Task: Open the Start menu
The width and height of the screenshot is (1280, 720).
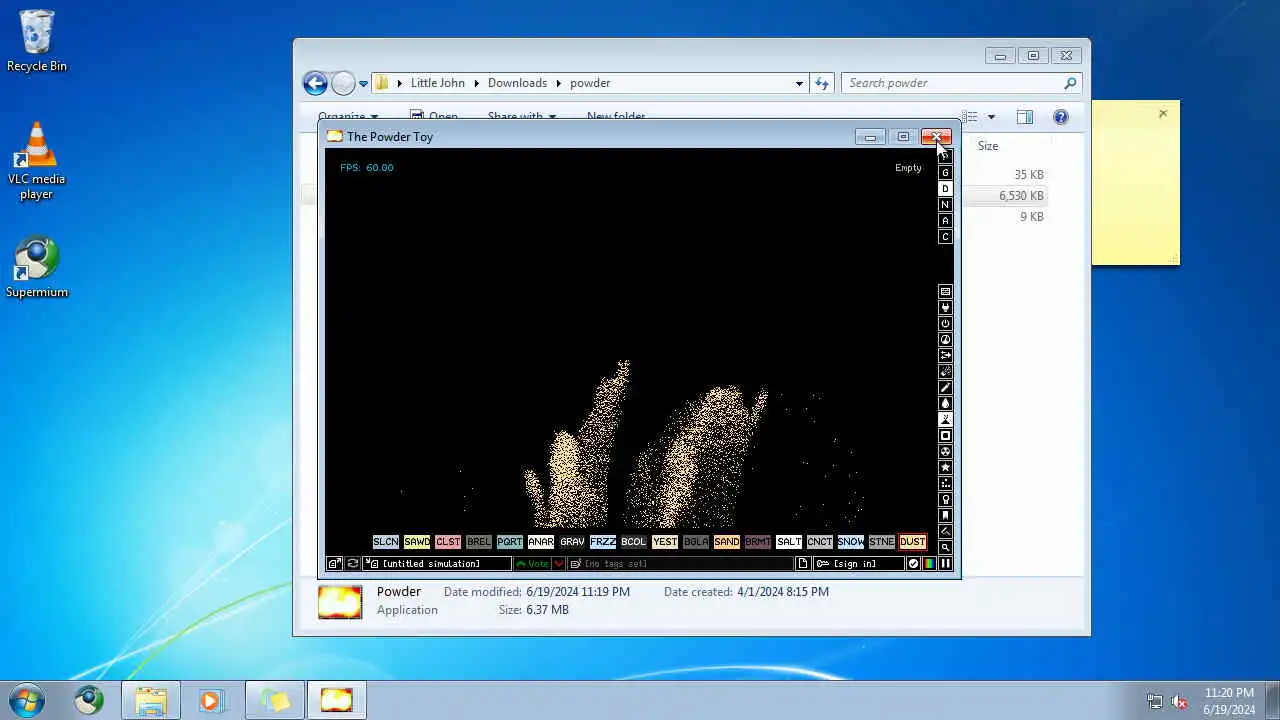Action: (x=27, y=700)
